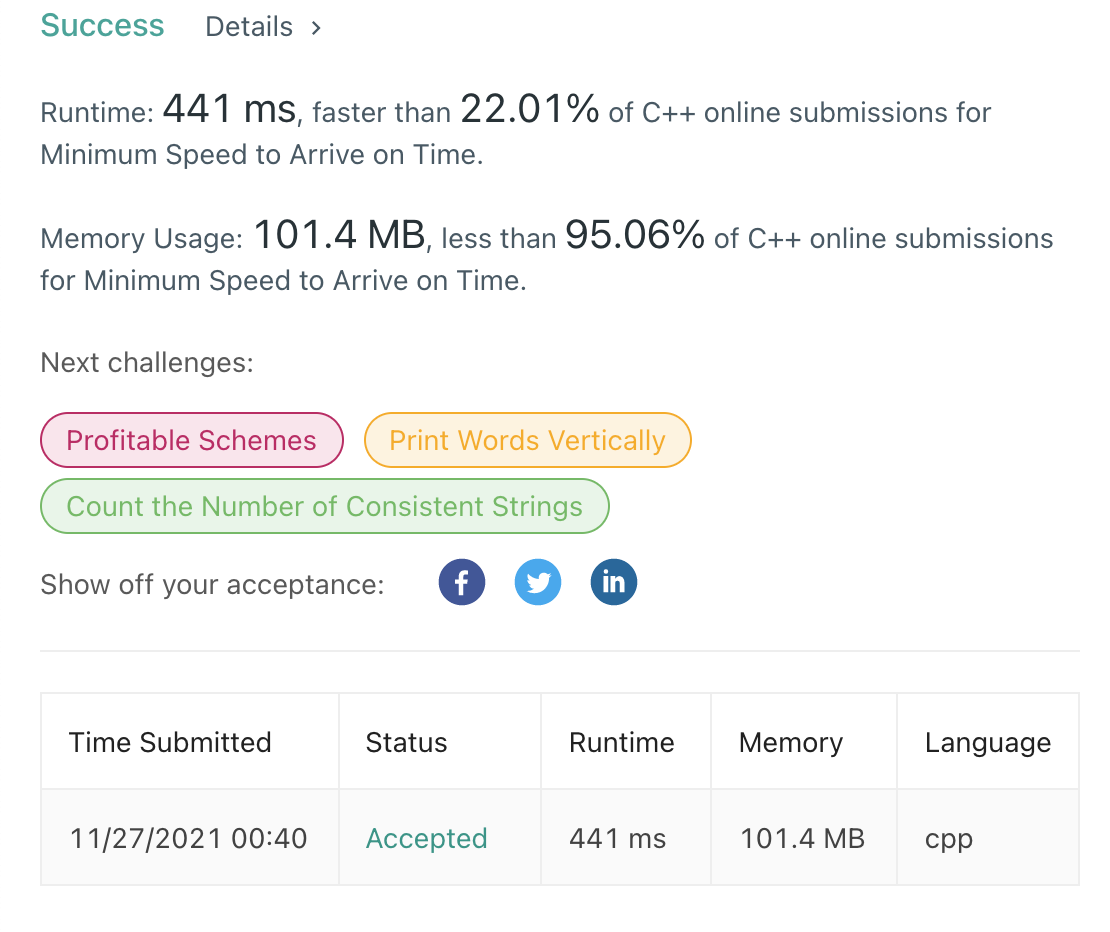The image size is (1110, 932).
Task: Sort by the Time Submitted column
Action: pos(170,742)
